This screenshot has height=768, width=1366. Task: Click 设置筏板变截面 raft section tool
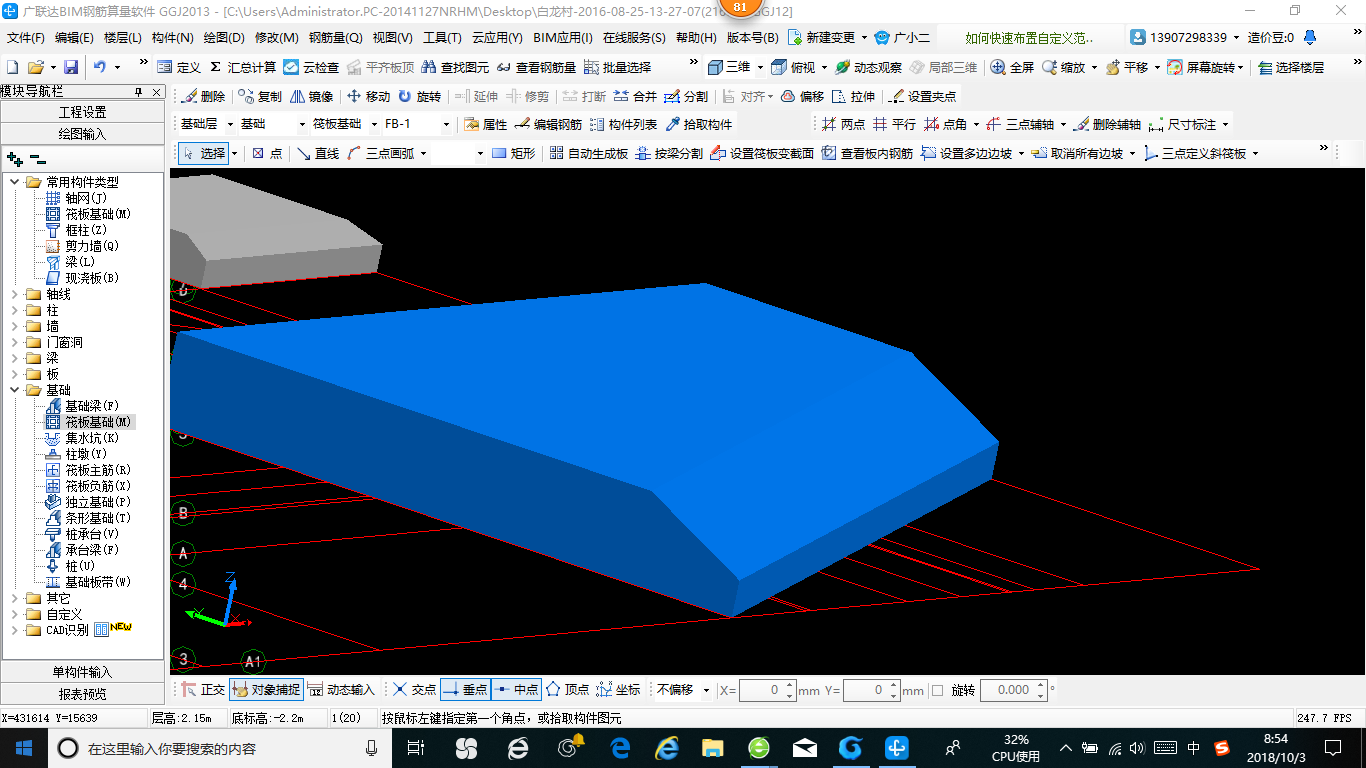click(x=762, y=153)
